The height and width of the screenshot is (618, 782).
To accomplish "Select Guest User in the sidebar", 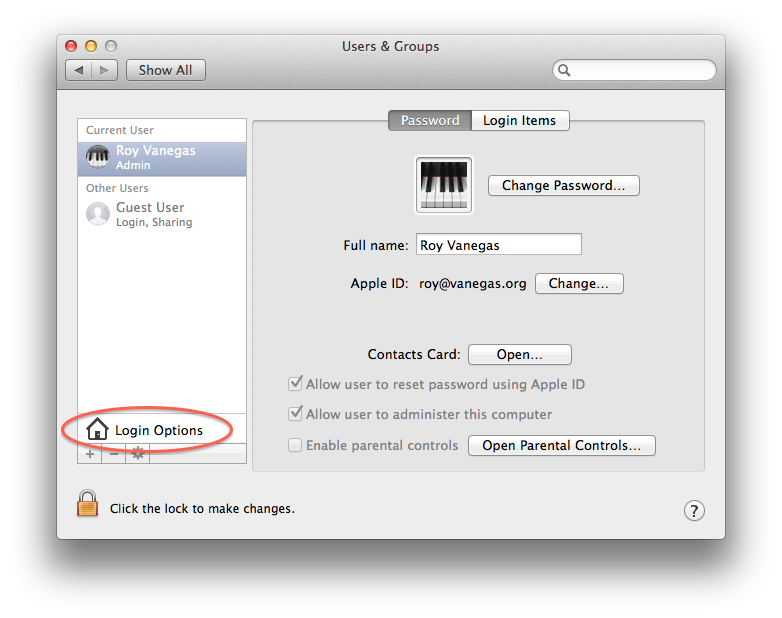I will [150, 214].
